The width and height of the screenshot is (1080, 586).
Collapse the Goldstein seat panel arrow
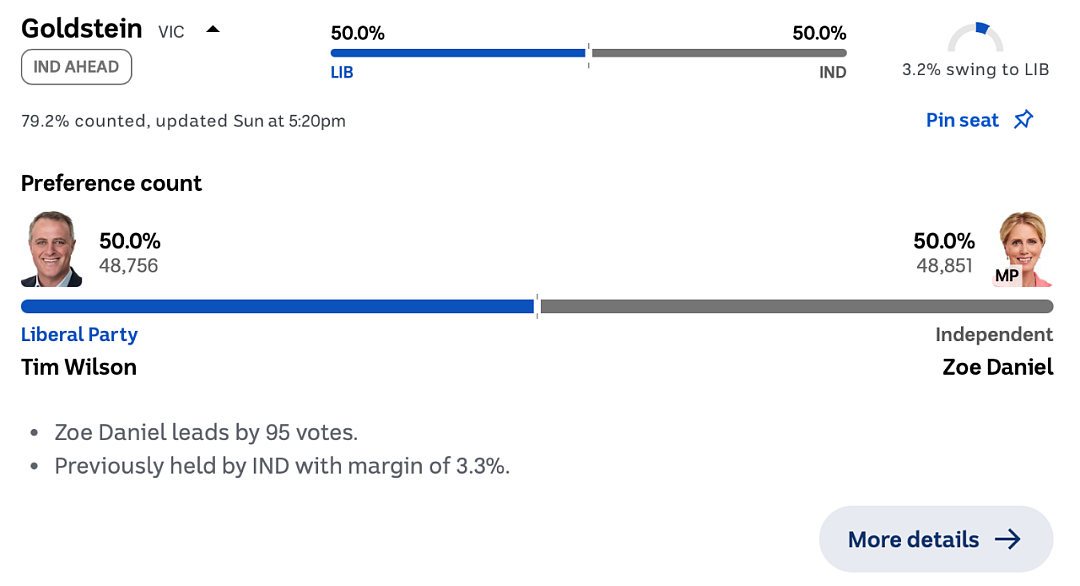[213, 30]
